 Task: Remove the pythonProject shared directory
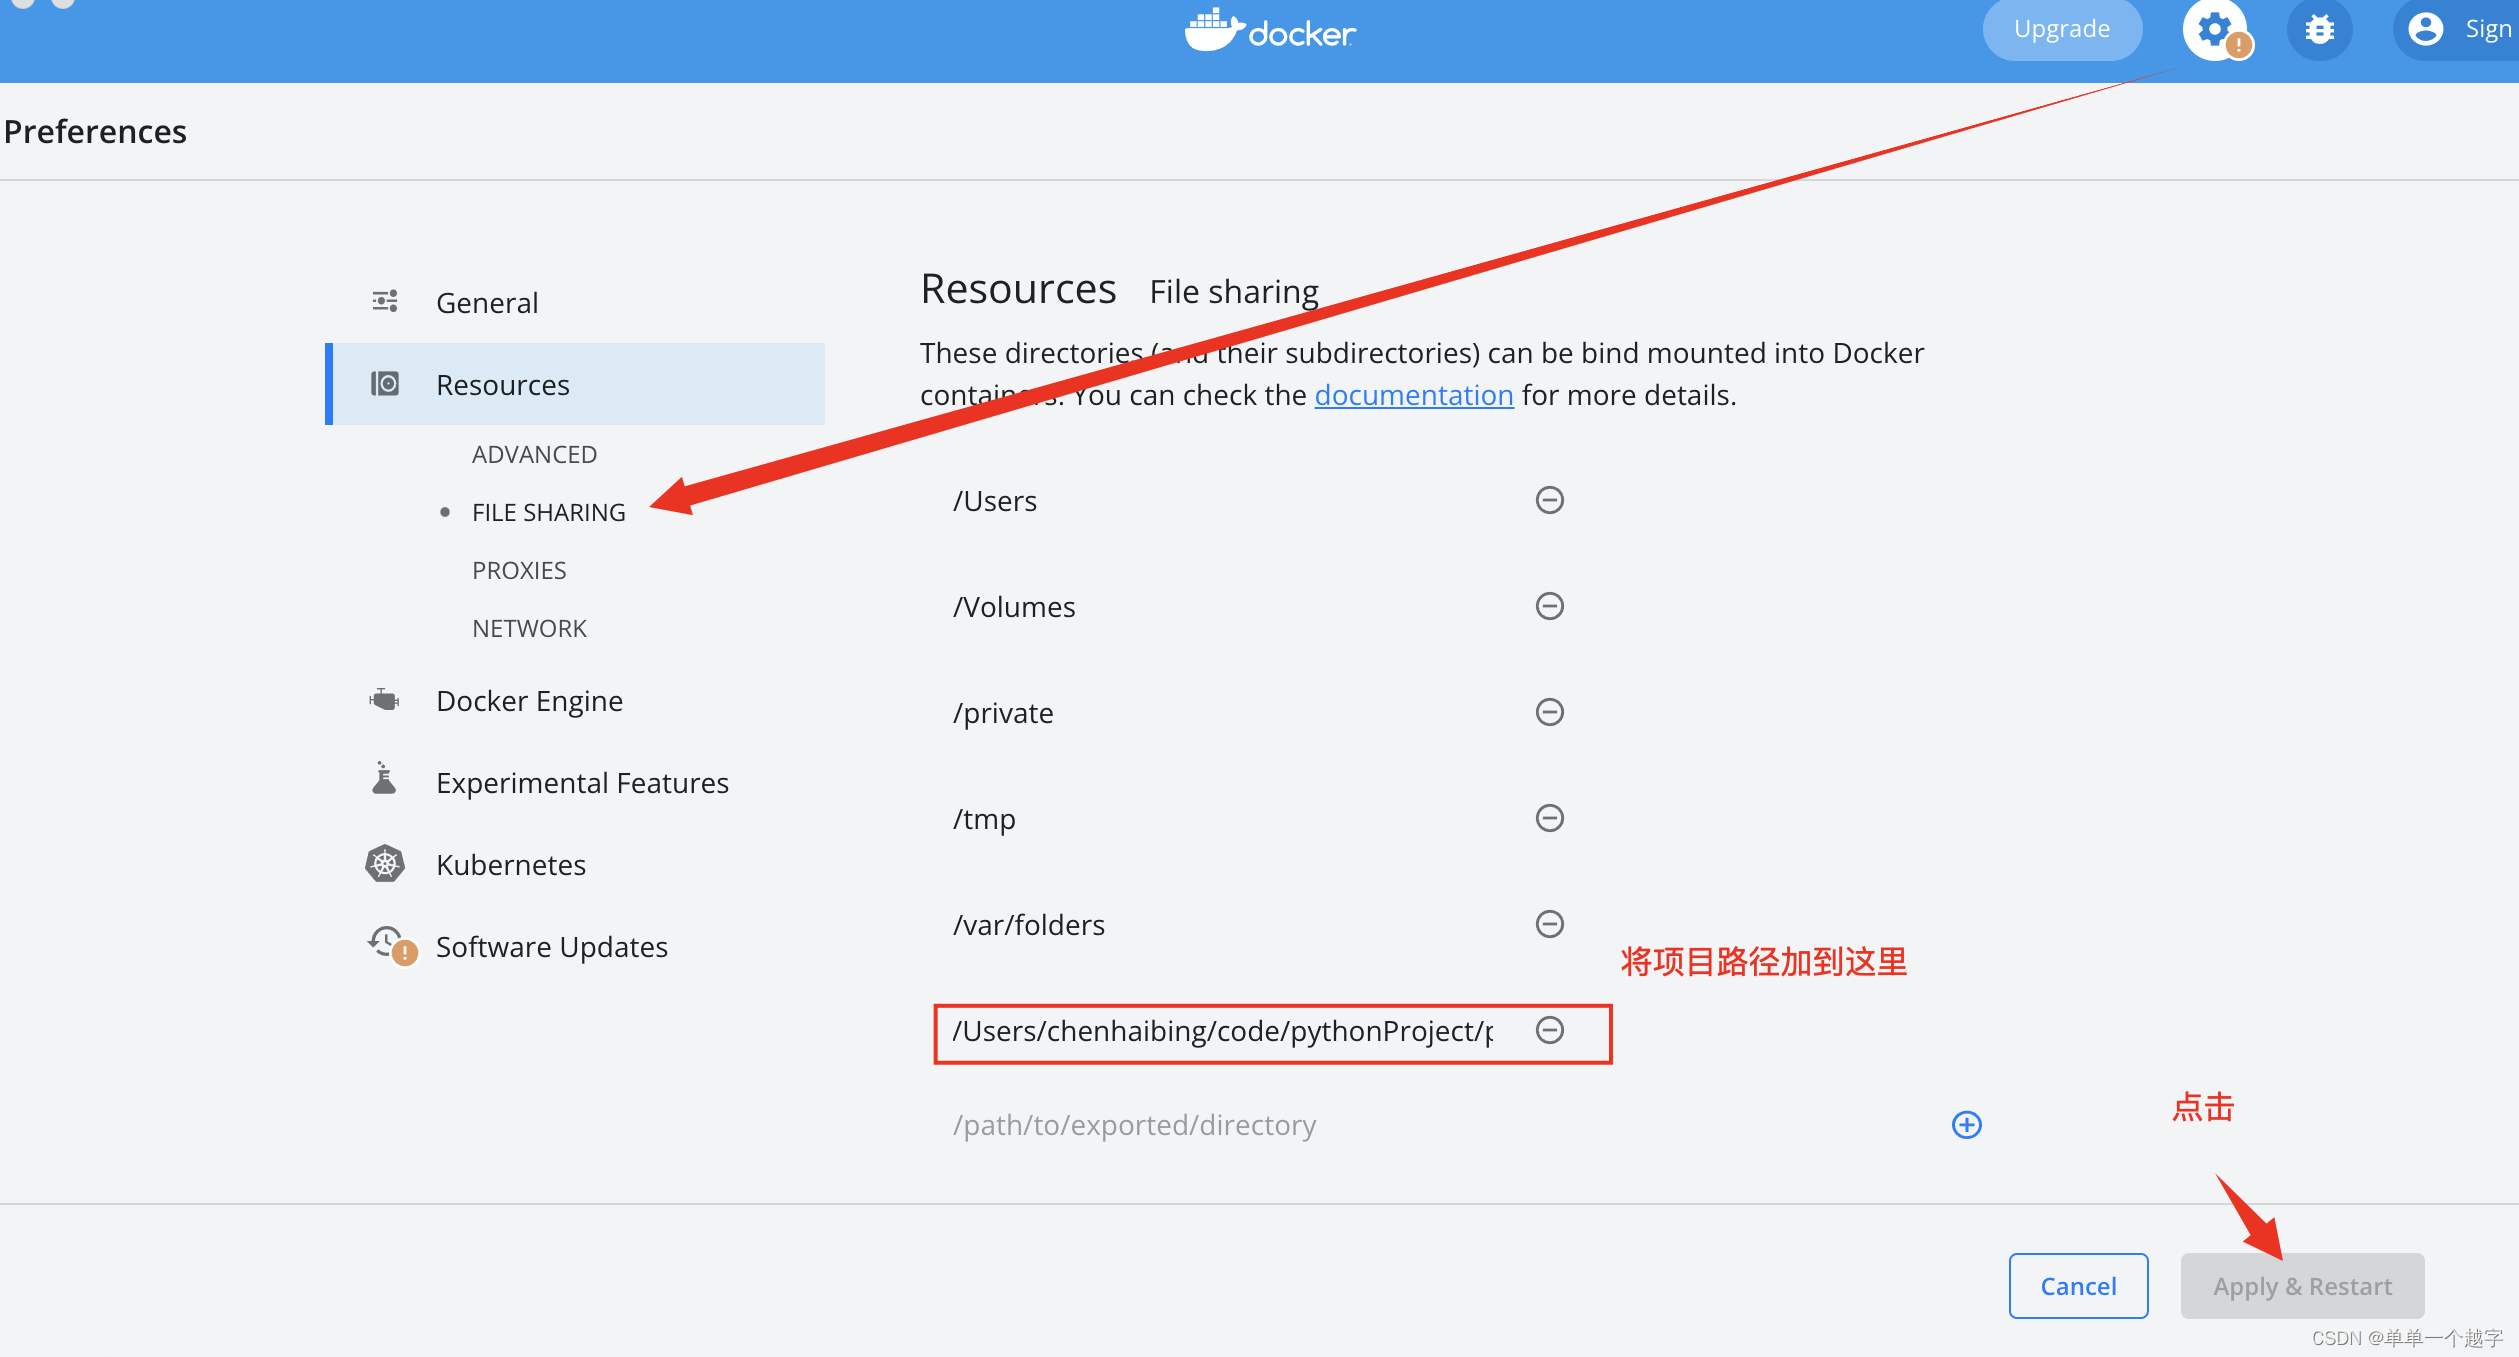(1550, 1030)
